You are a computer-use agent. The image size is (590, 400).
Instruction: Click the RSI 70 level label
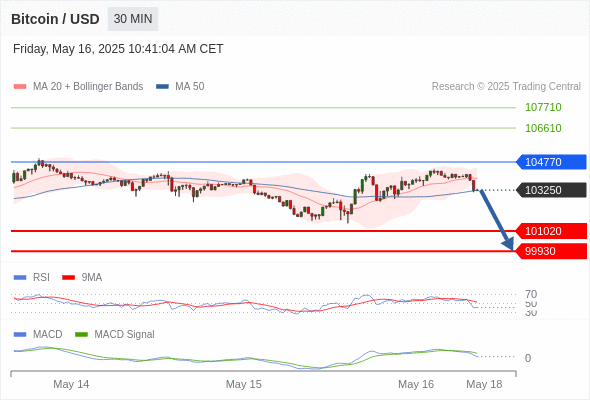(x=531, y=294)
